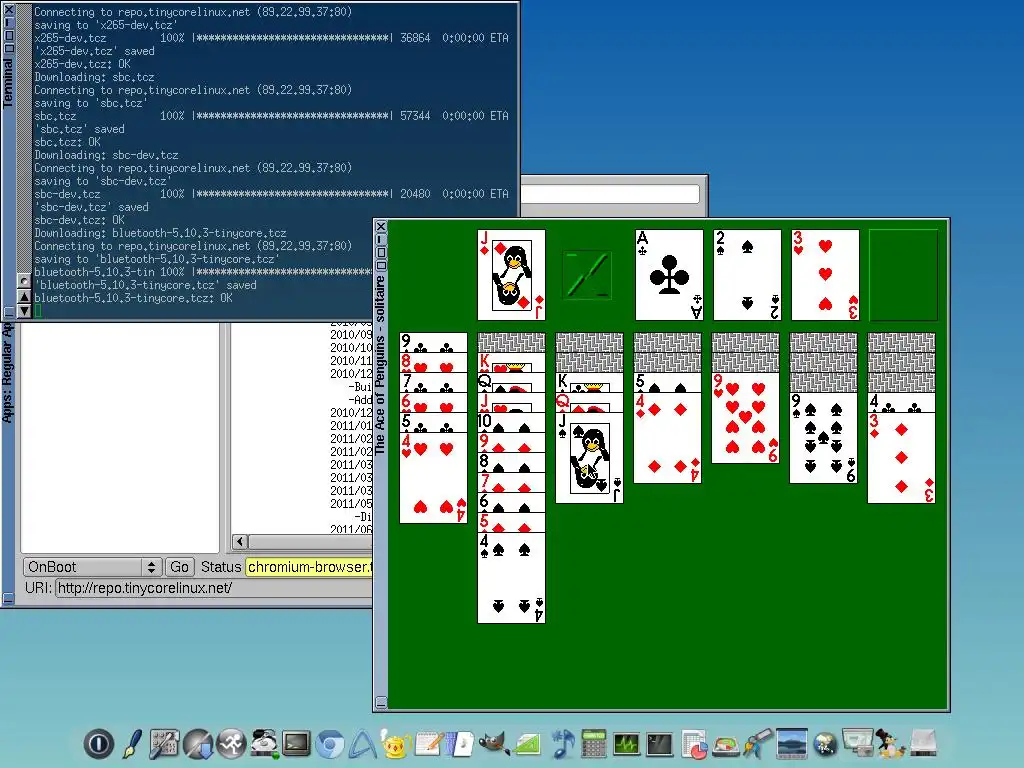
Task: Select the 4 of hearts in first column
Action: 433,477
